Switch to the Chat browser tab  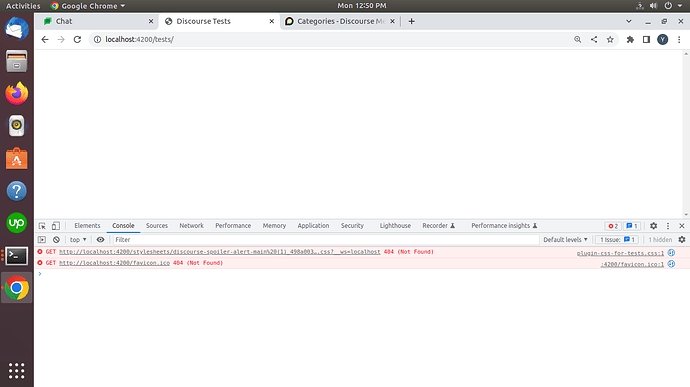click(x=99, y=21)
